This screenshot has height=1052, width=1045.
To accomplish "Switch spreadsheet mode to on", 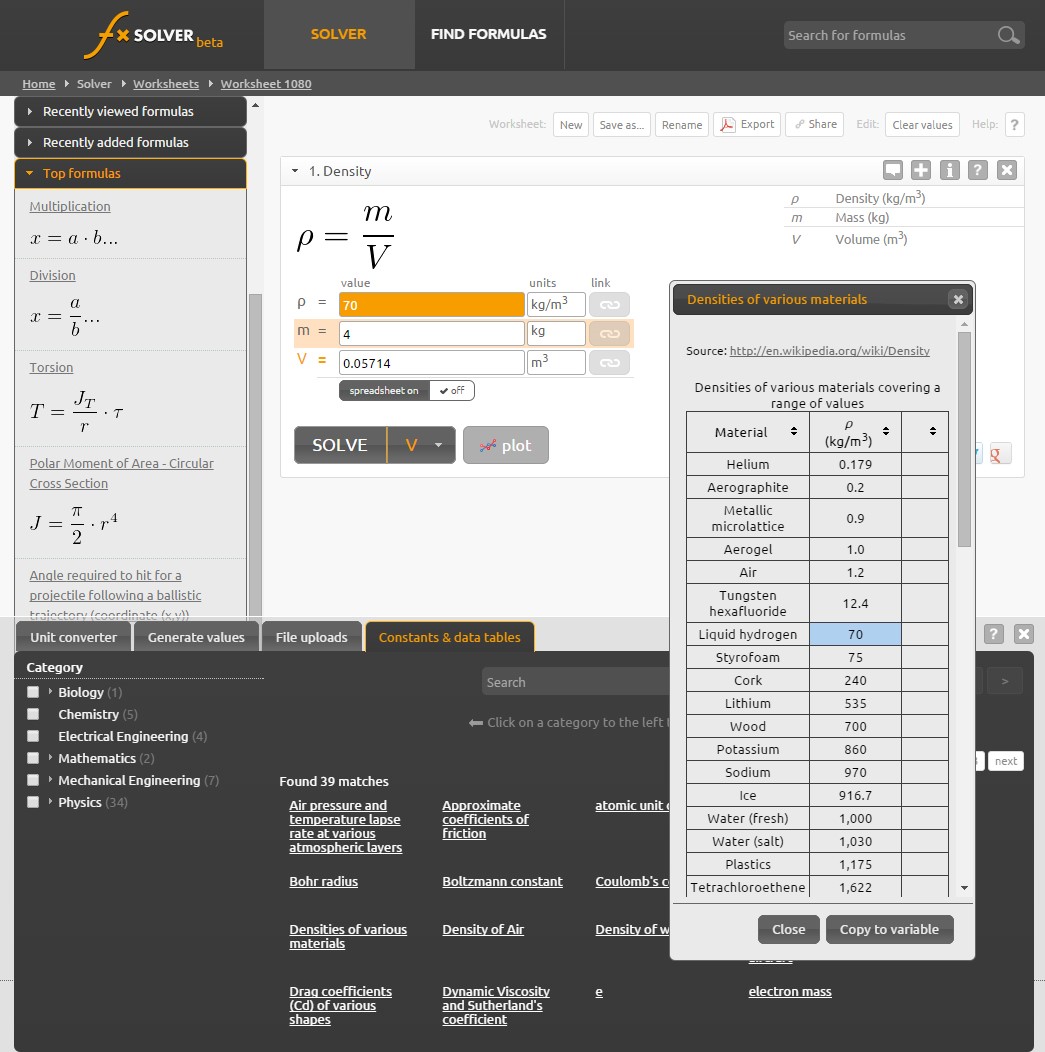I will point(384,391).
